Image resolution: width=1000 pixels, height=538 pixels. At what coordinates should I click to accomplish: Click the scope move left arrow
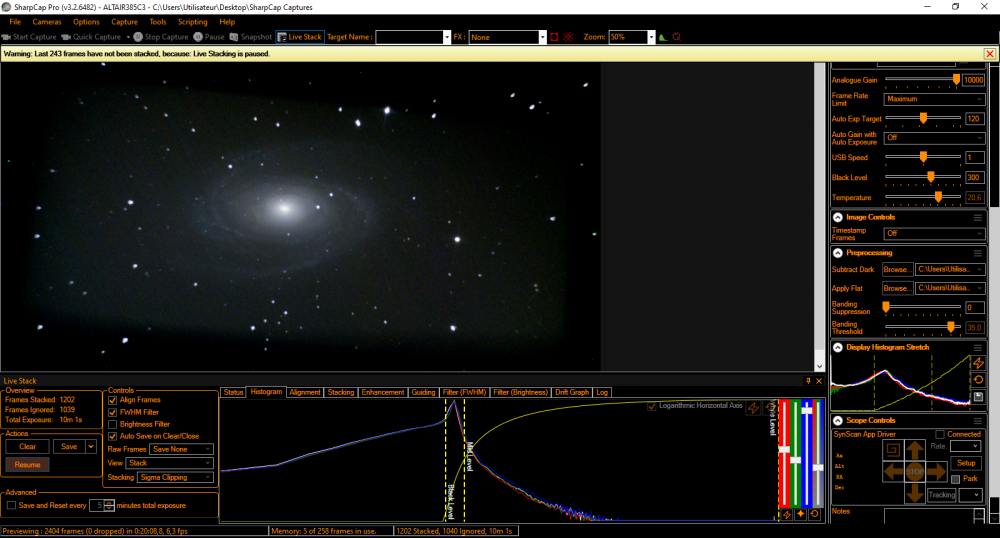(x=893, y=472)
